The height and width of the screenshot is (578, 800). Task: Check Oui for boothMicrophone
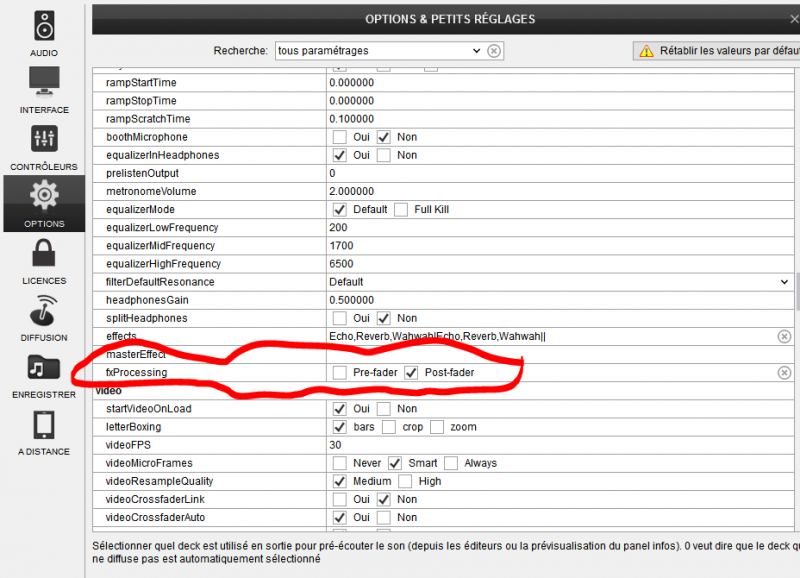pyautogui.click(x=339, y=137)
